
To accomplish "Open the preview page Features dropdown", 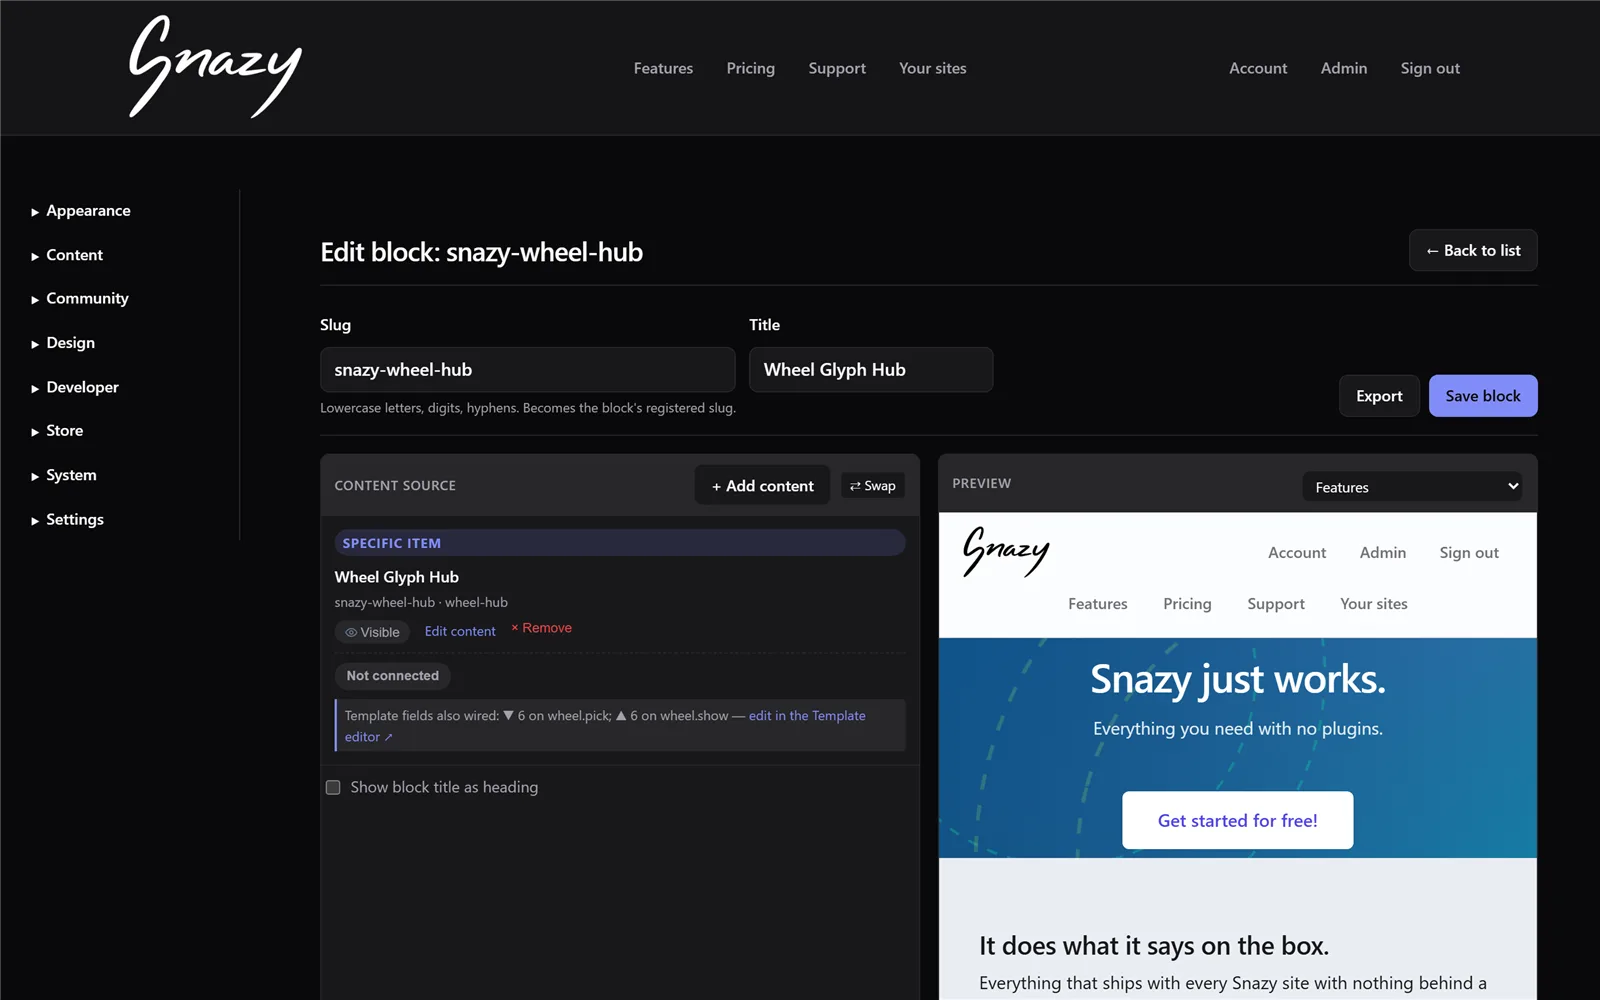I will tap(1412, 487).
